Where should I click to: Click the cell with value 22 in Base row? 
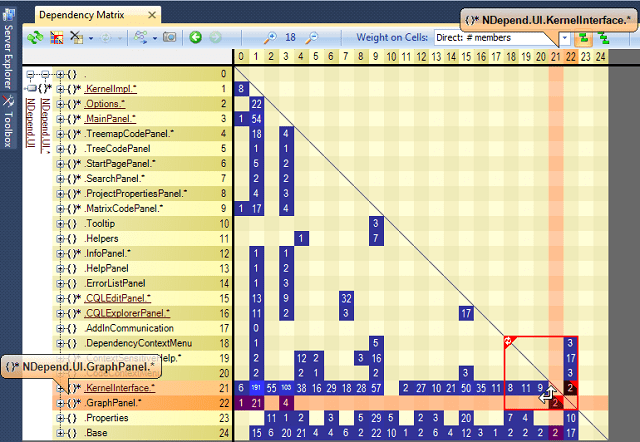[x=376, y=433]
